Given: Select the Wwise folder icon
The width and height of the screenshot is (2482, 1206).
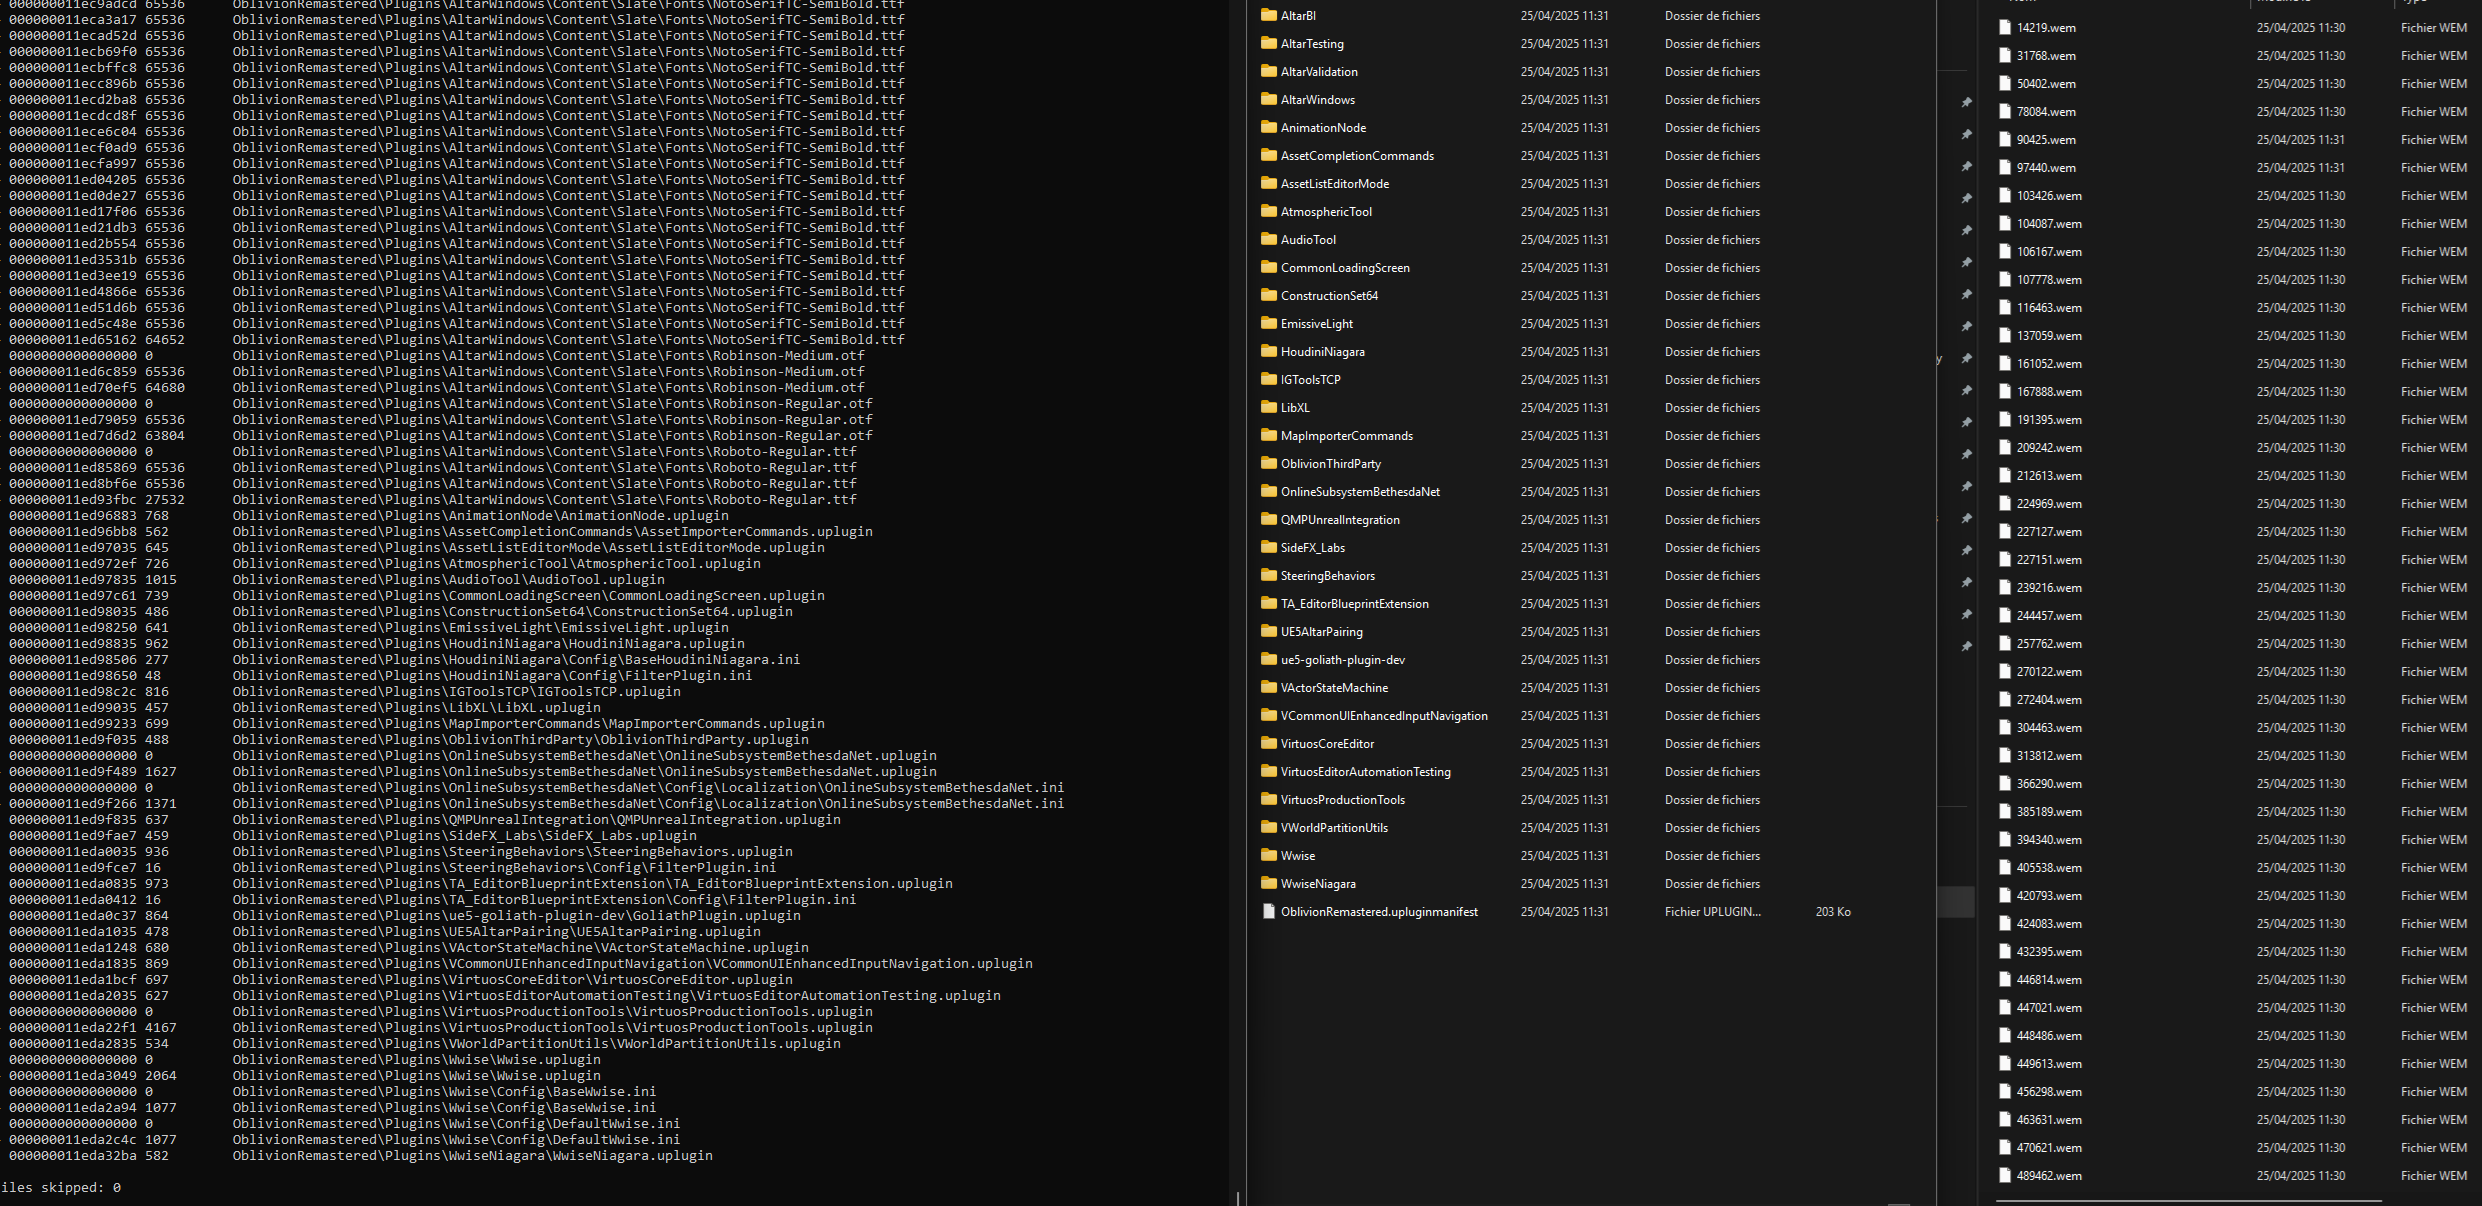Looking at the screenshot, I should (1269, 855).
